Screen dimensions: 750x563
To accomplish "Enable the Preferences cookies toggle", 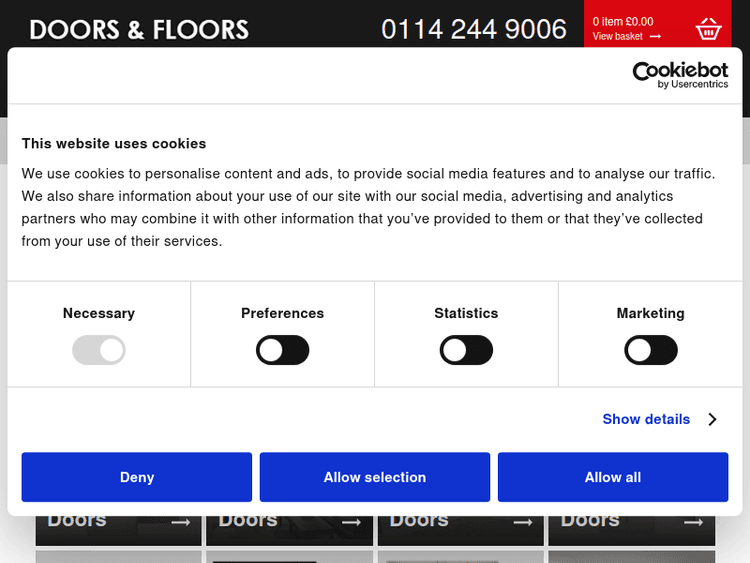I will (x=283, y=350).
